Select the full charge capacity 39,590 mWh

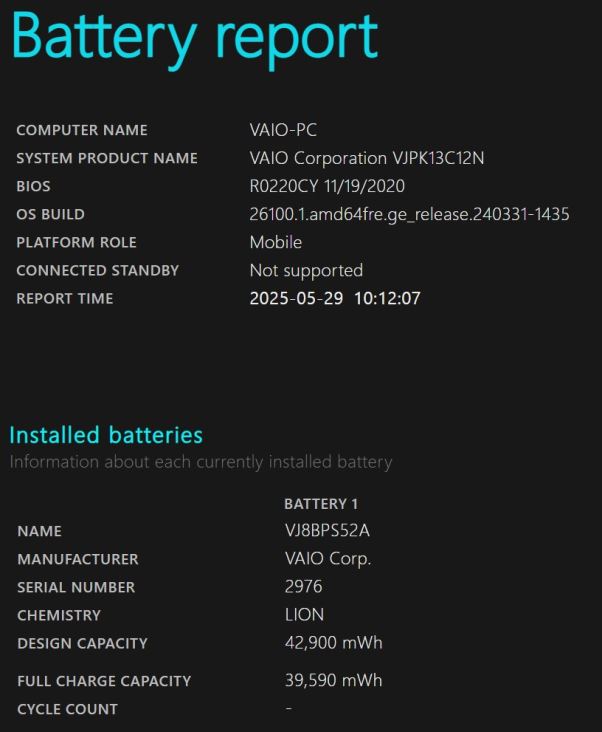[334, 680]
